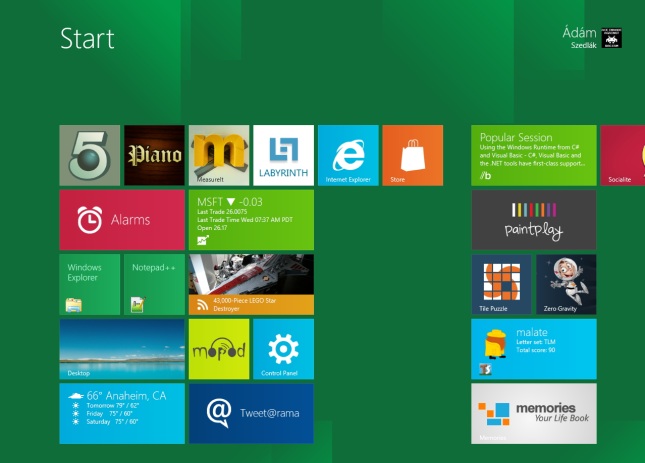Open Control Panel tile
This screenshot has height=463, width=645.
(x=283, y=349)
